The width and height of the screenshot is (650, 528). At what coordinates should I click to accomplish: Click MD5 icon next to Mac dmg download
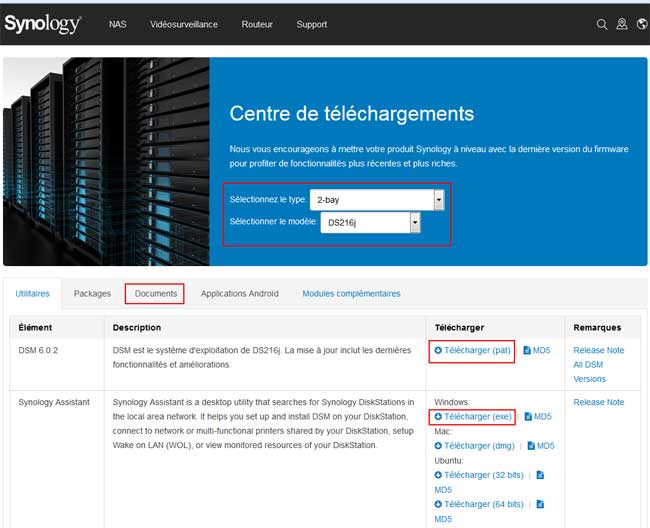531,446
